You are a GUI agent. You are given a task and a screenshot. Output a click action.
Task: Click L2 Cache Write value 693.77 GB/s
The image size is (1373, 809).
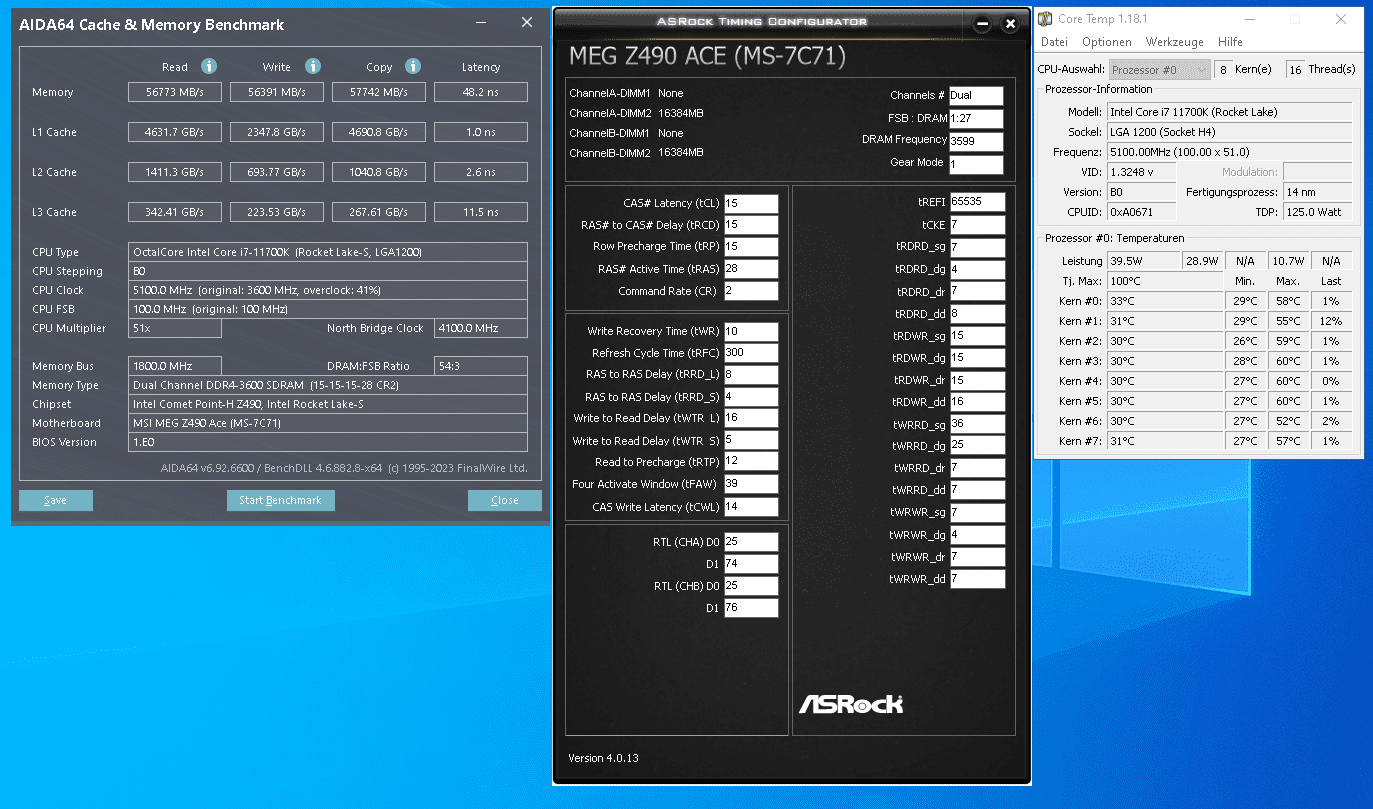pyautogui.click(x=277, y=172)
